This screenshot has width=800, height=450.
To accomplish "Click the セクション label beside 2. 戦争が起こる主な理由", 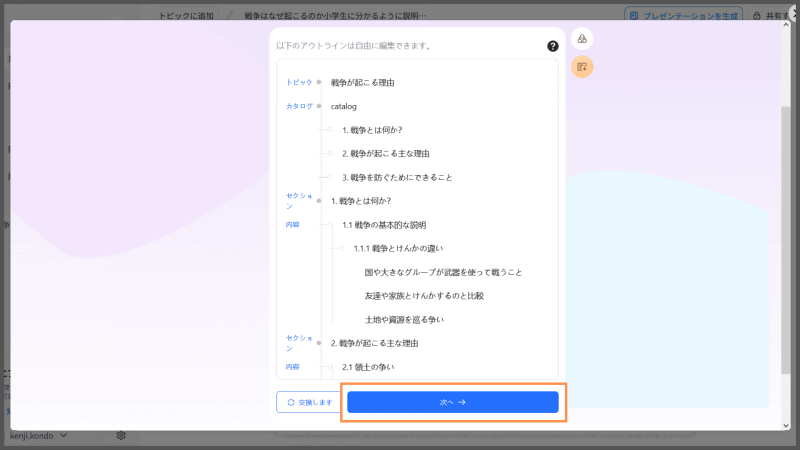I will pos(299,343).
